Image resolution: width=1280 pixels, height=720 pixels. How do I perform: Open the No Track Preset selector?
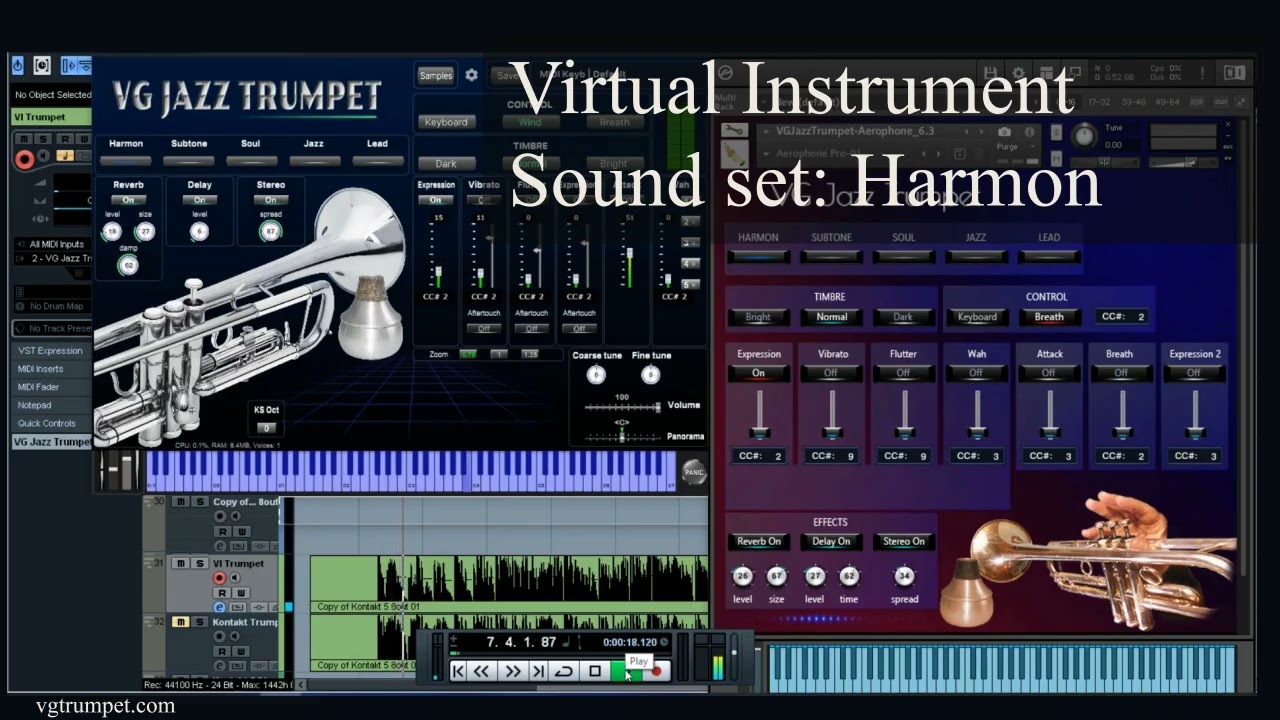click(x=52, y=328)
